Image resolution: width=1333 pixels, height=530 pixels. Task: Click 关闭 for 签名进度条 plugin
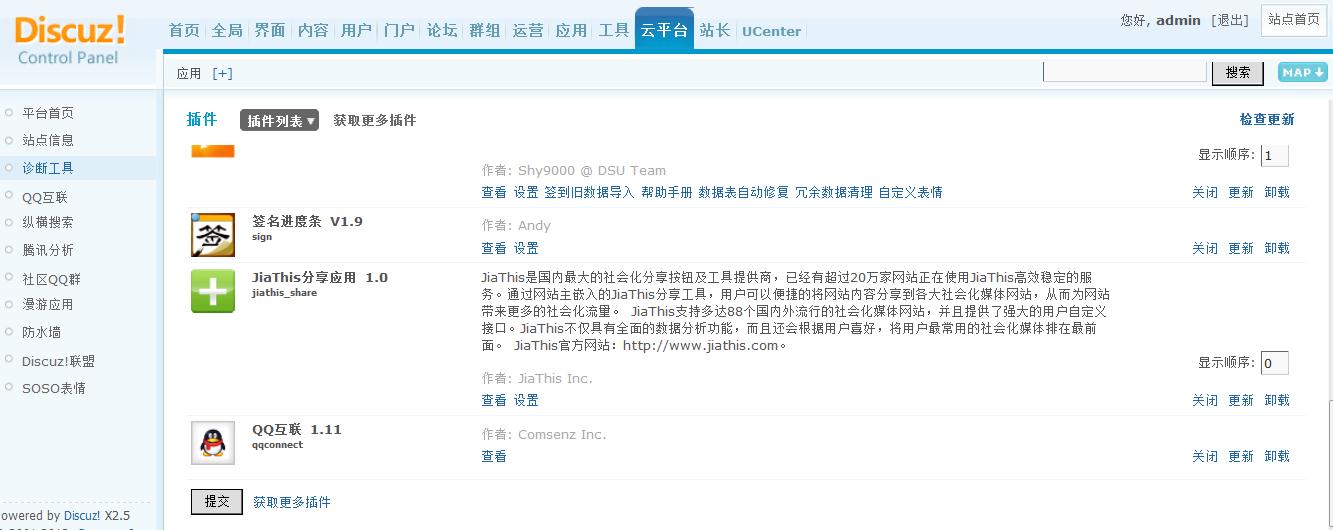point(1205,248)
